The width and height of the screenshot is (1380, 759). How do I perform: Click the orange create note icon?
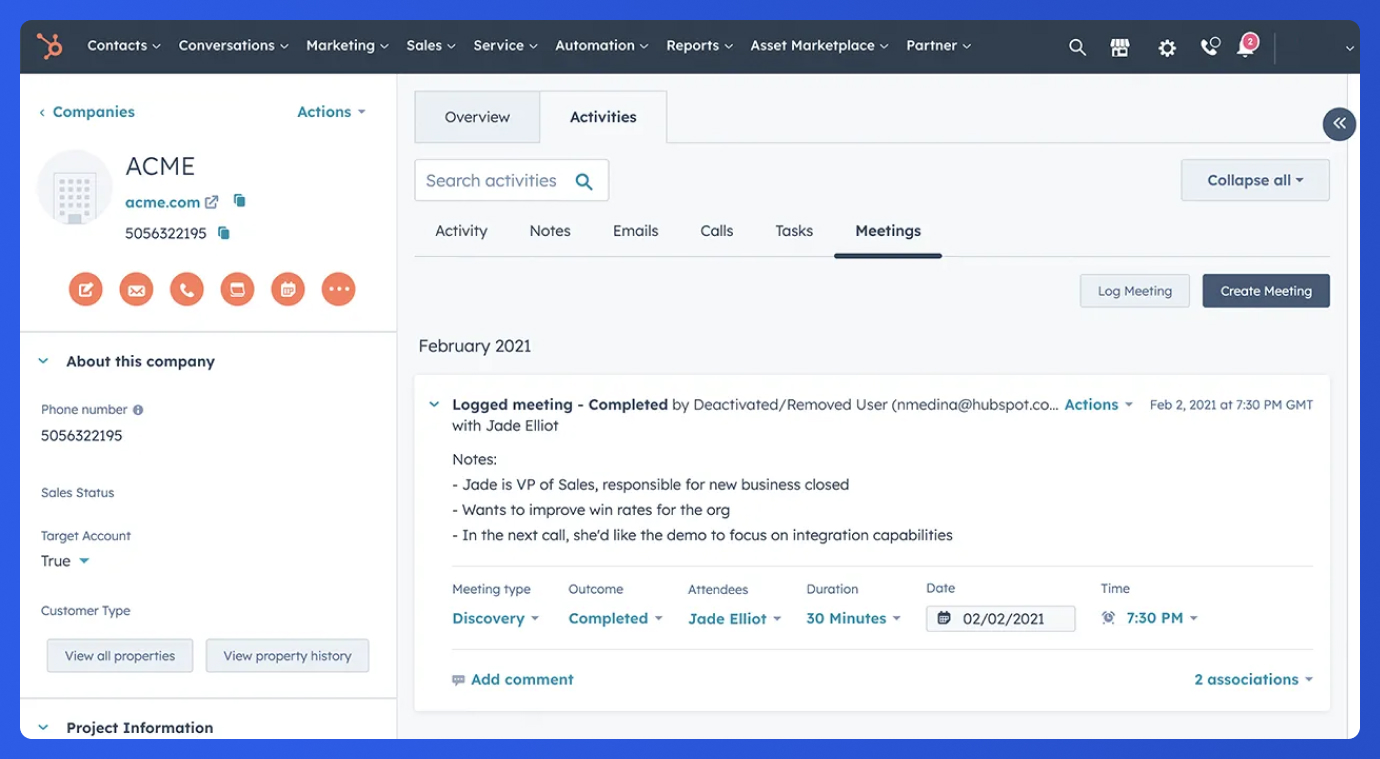click(86, 290)
